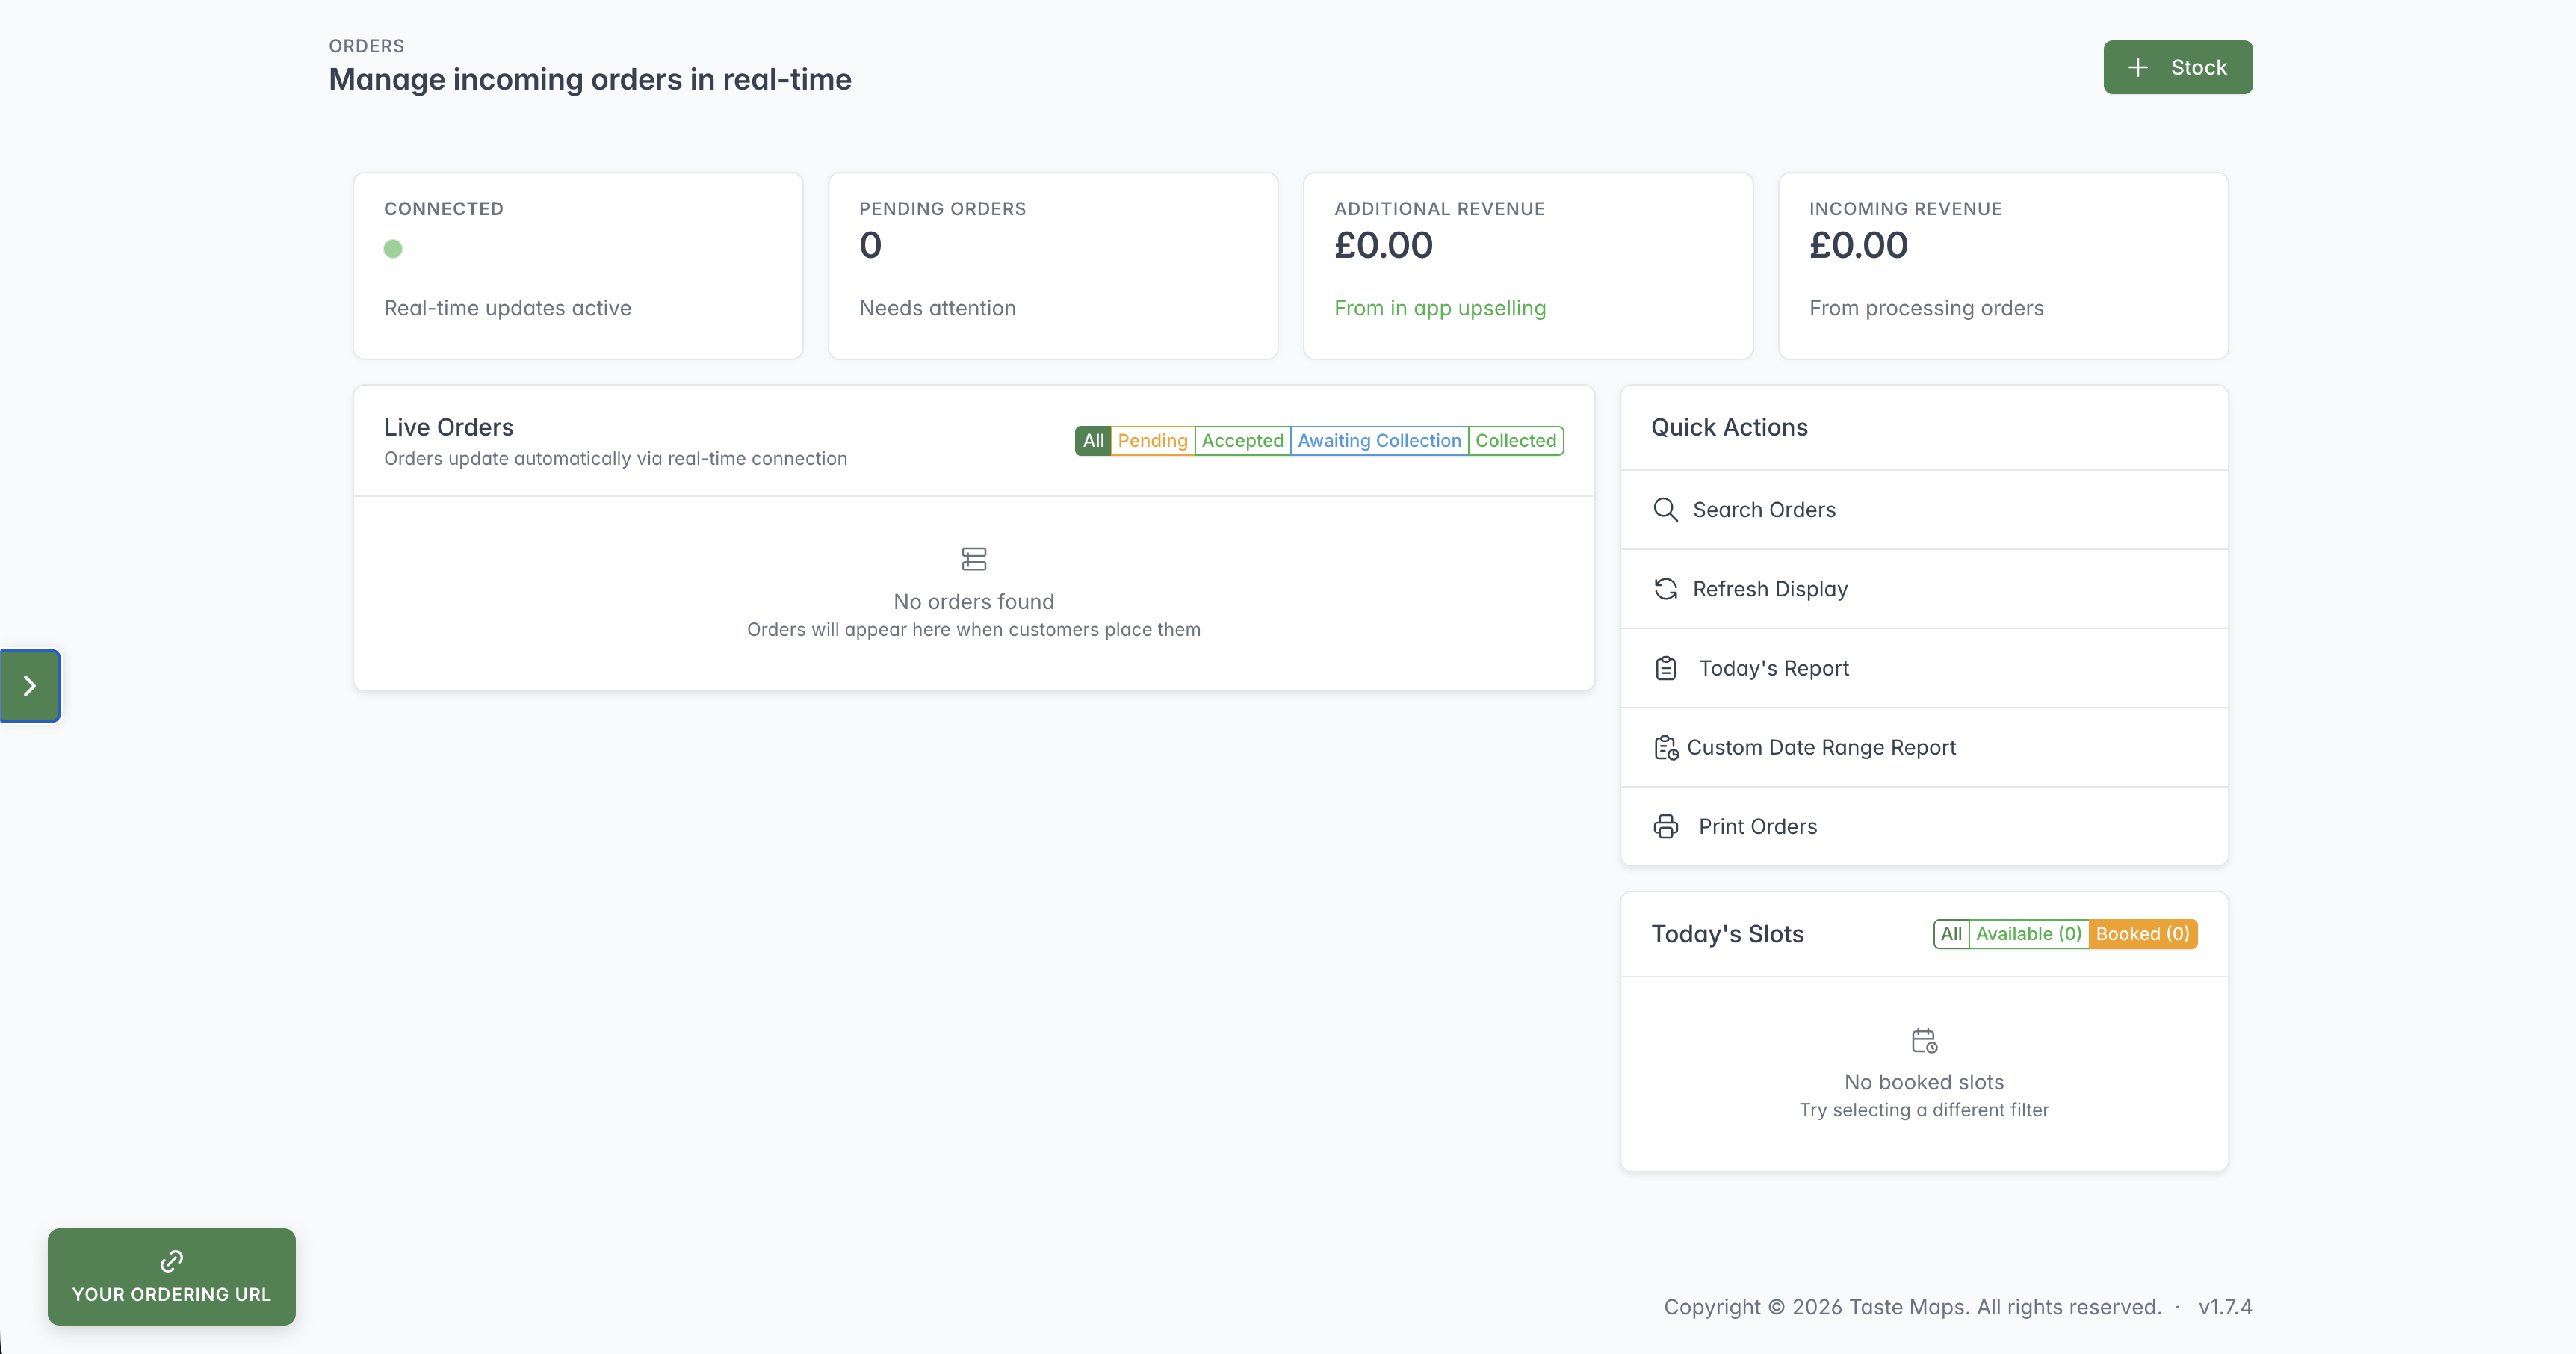The width and height of the screenshot is (2576, 1354).
Task: Click the Custom Date Range Report icon
Action: tap(1666, 748)
